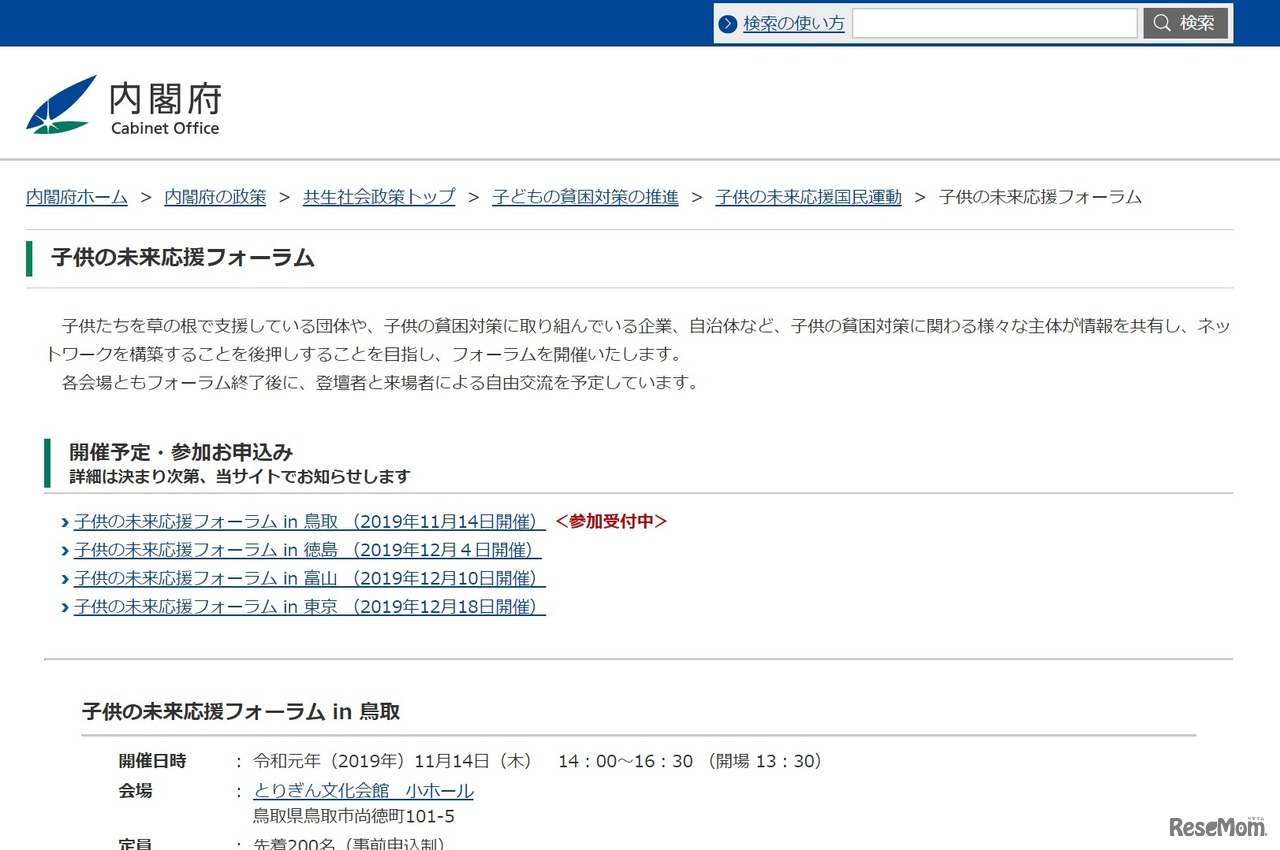Screen dimensions: 1280x850
Task: Click the 子供の未来応援フォーラム in 鳥取 section heading
Action: click(x=241, y=712)
